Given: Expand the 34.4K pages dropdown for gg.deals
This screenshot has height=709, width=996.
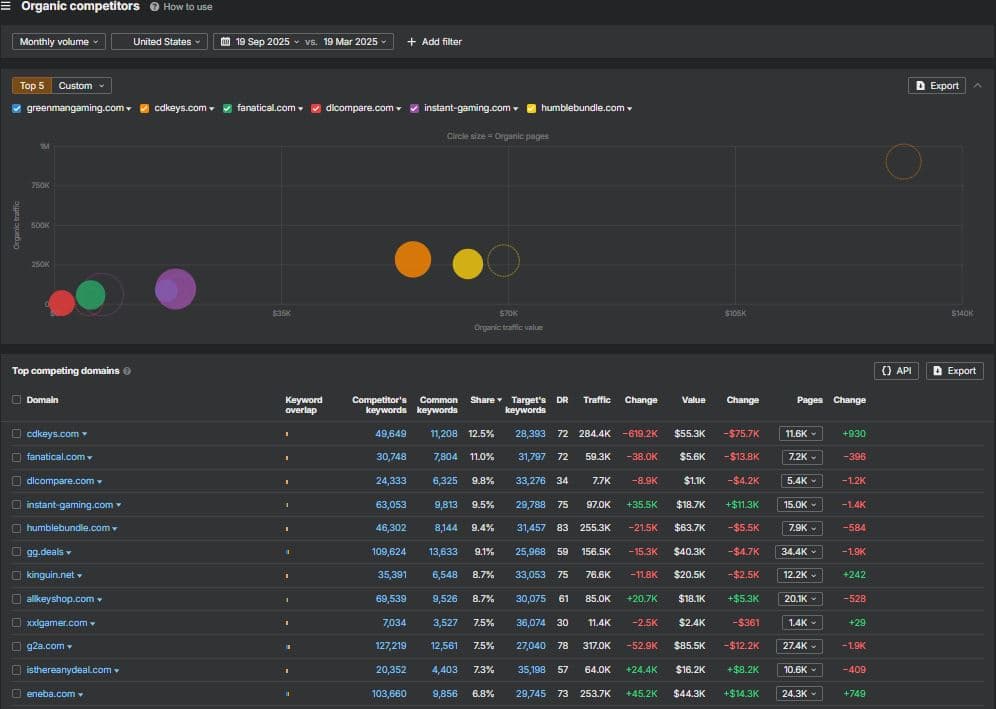Looking at the screenshot, I should click(x=798, y=552).
